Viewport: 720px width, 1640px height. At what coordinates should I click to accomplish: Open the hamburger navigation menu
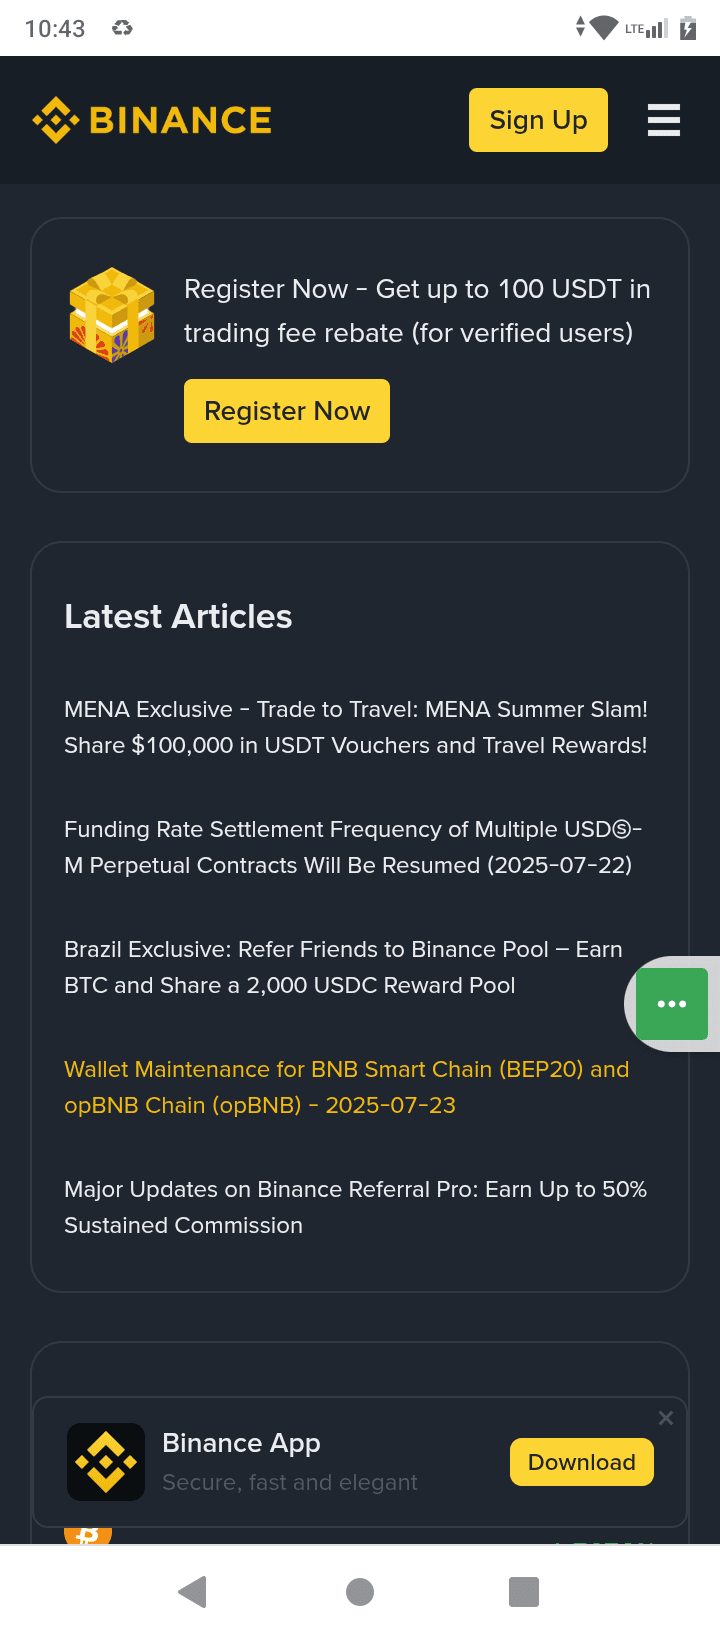[664, 120]
